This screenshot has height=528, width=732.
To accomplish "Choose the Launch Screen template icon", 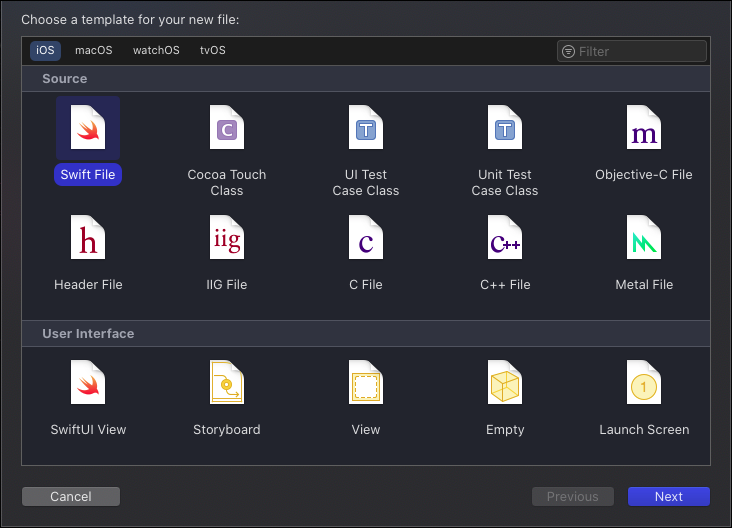I will [644, 382].
